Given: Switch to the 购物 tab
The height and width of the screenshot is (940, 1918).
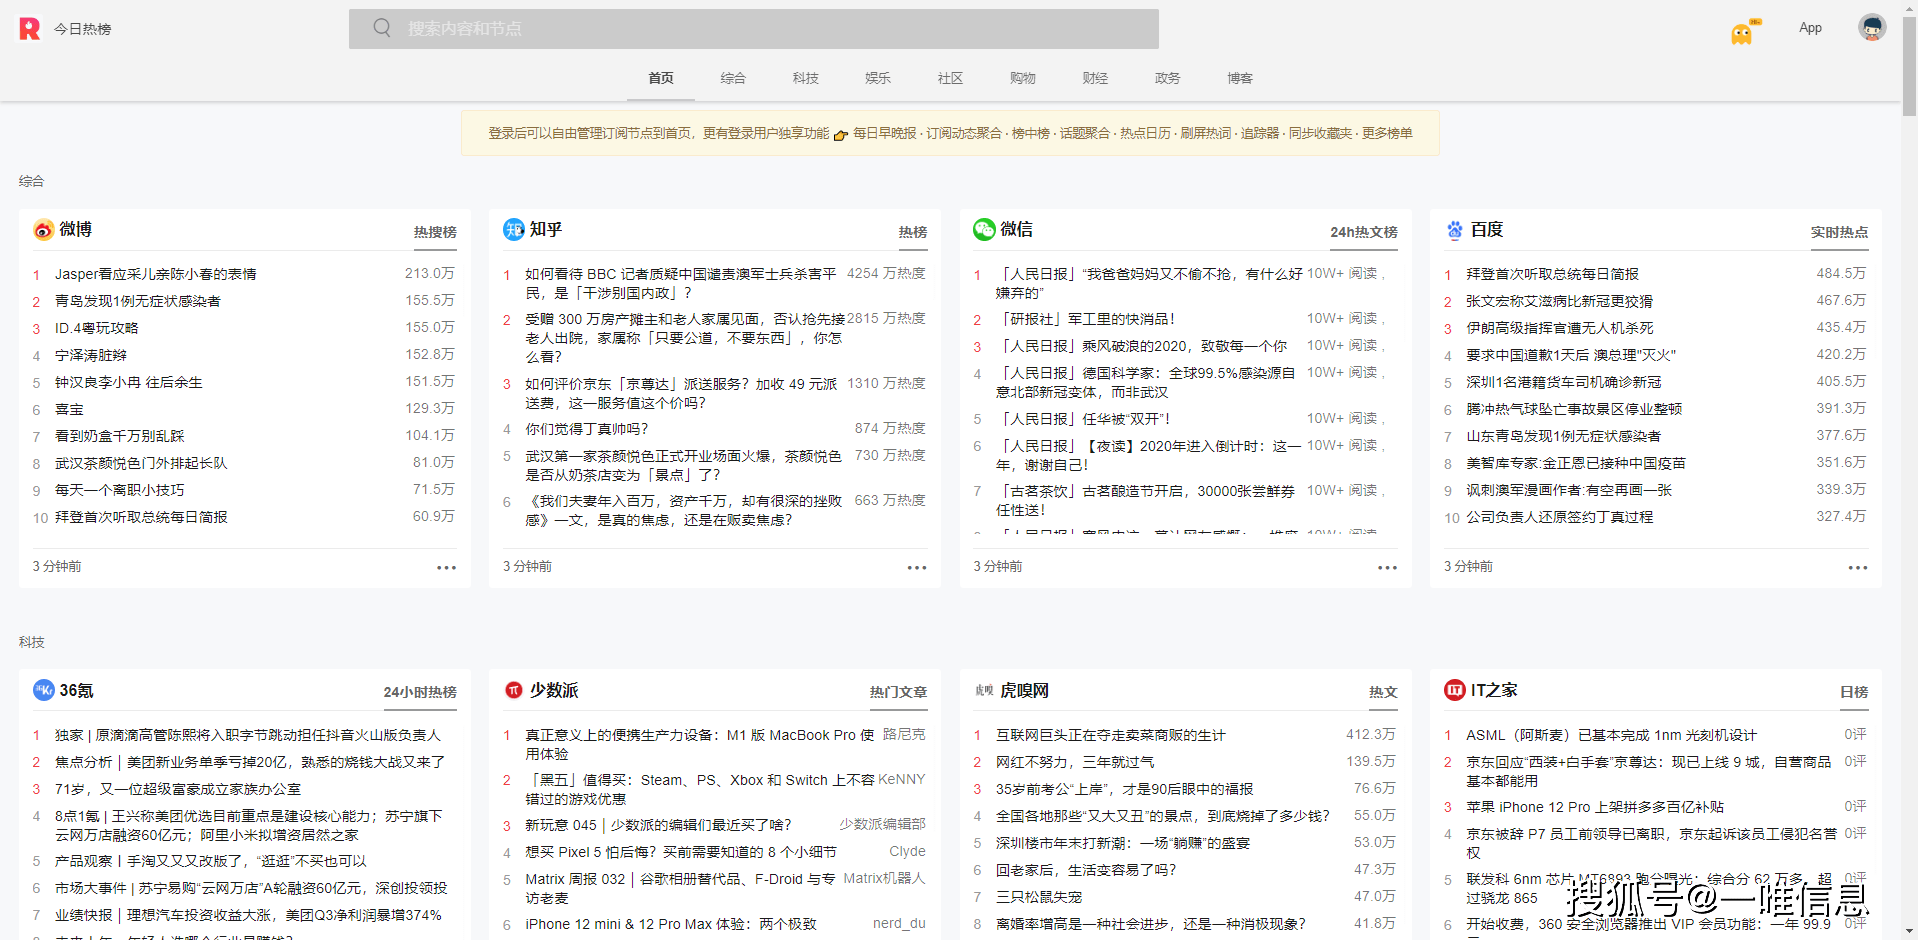Looking at the screenshot, I should pos(1023,78).
